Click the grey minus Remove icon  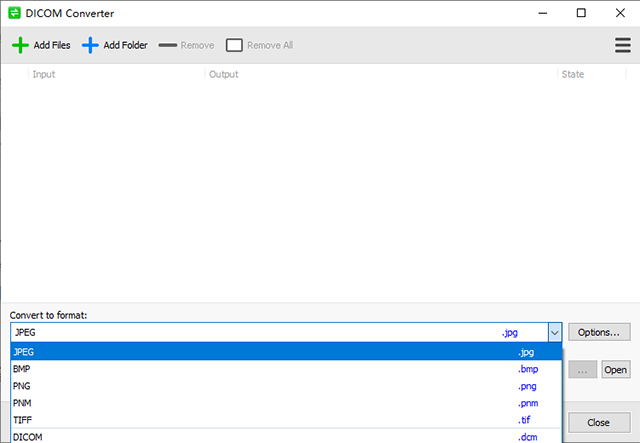tap(168, 45)
